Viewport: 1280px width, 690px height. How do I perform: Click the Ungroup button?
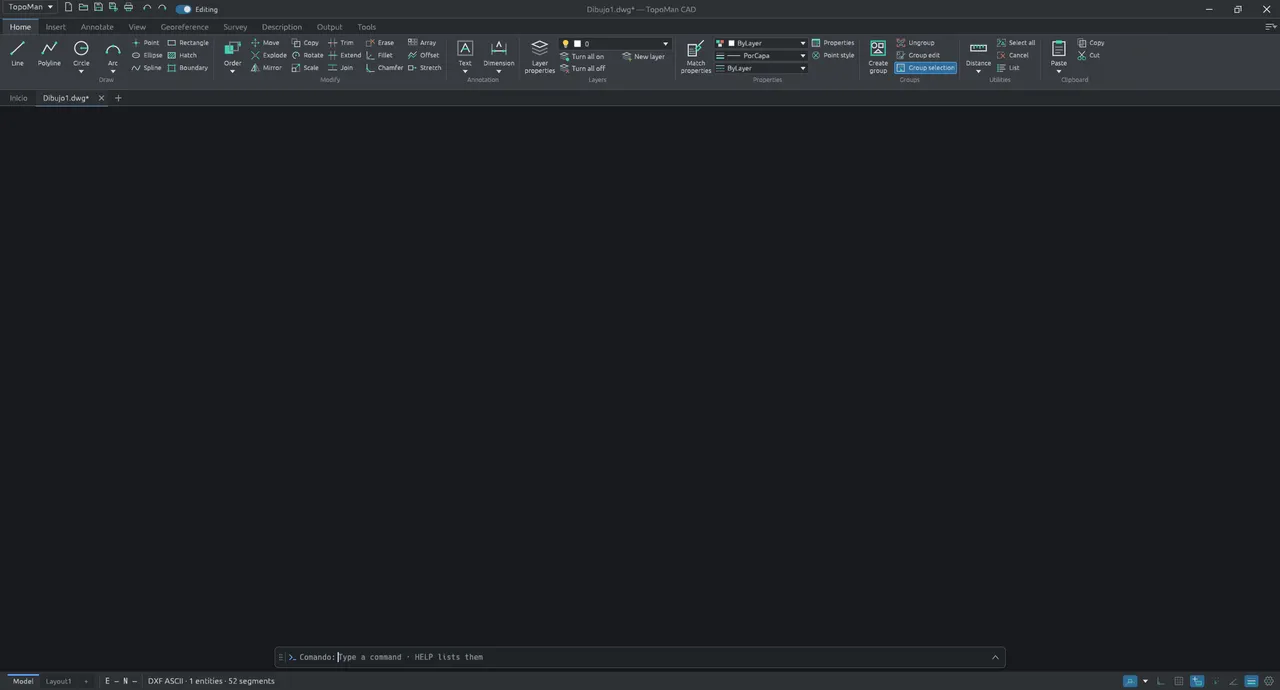click(x=915, y=43)
